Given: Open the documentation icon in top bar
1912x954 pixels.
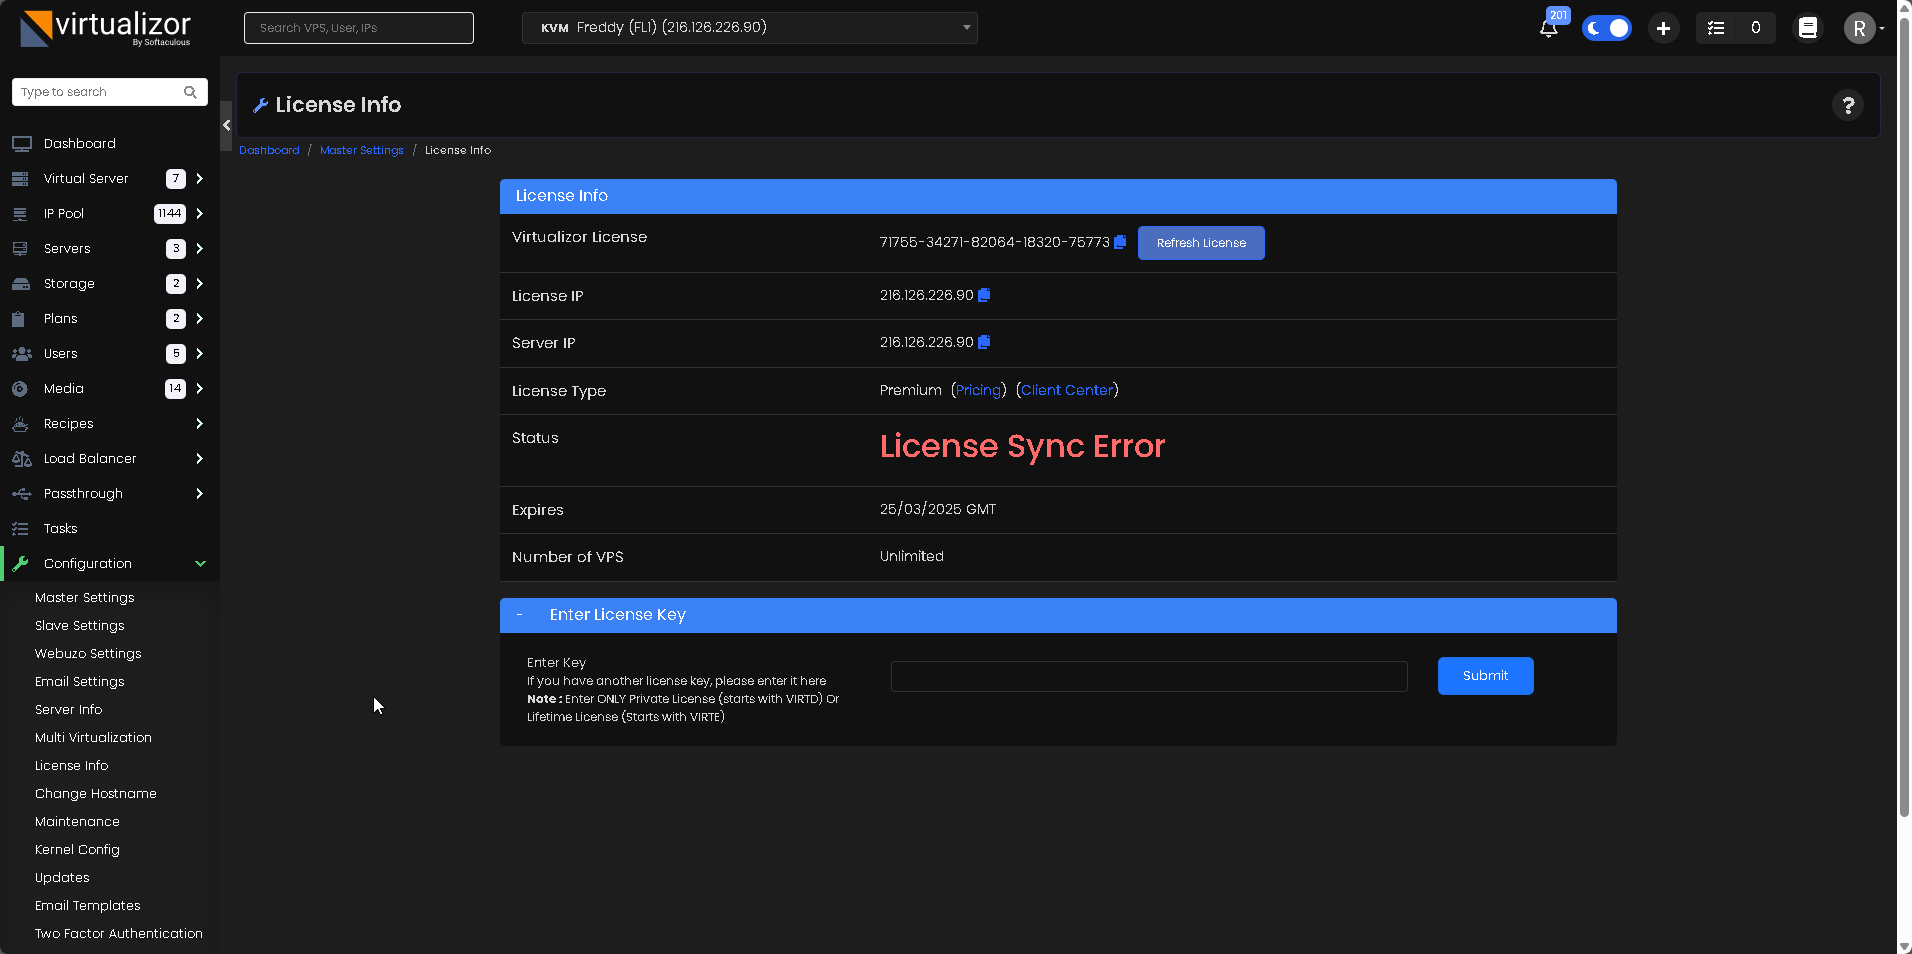Looking at the screenshot, I should click(x=1807, y=28).
